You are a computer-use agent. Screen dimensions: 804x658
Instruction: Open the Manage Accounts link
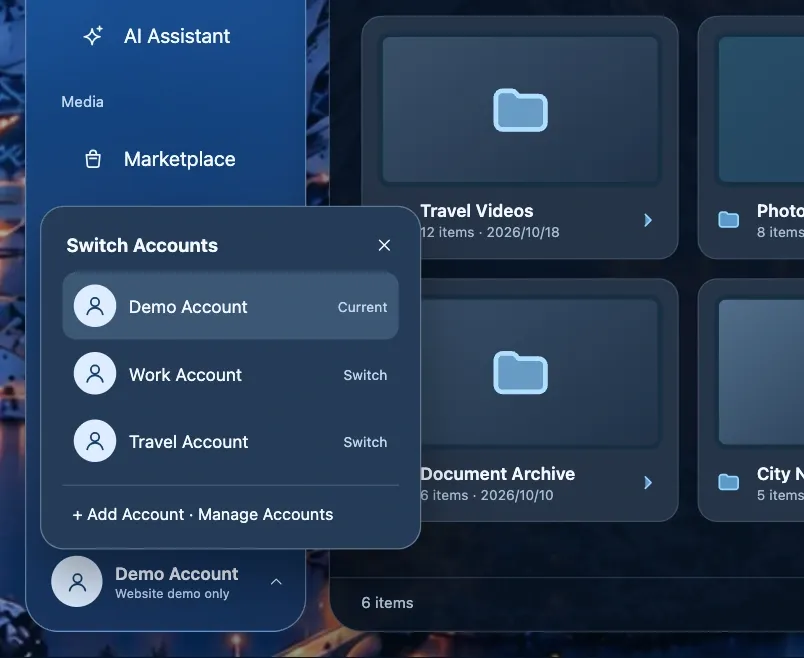click(x=266, y=514)
